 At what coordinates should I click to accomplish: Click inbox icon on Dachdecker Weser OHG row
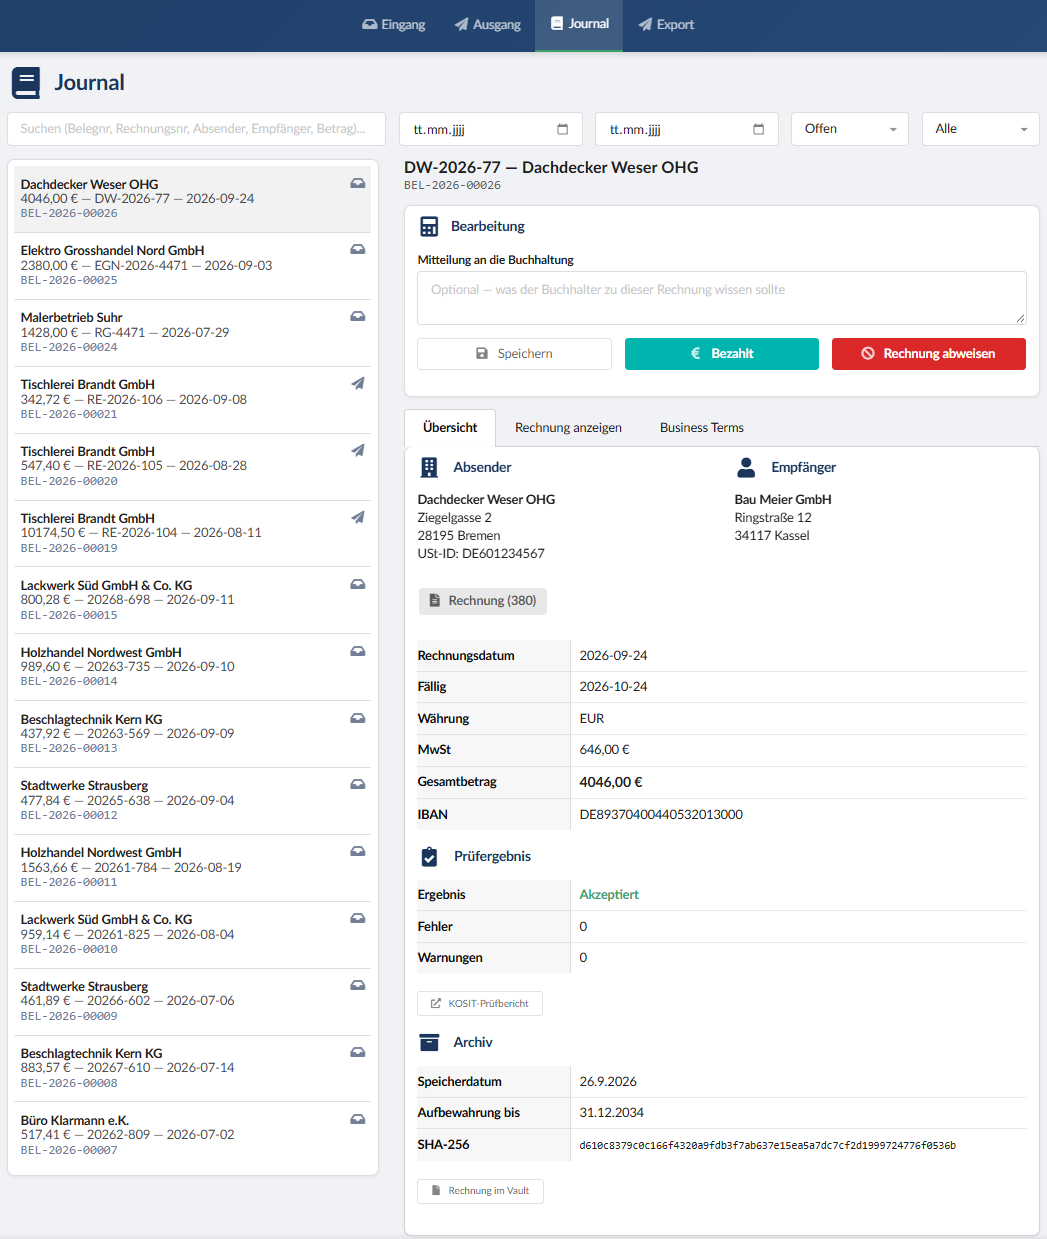[357, 183]
